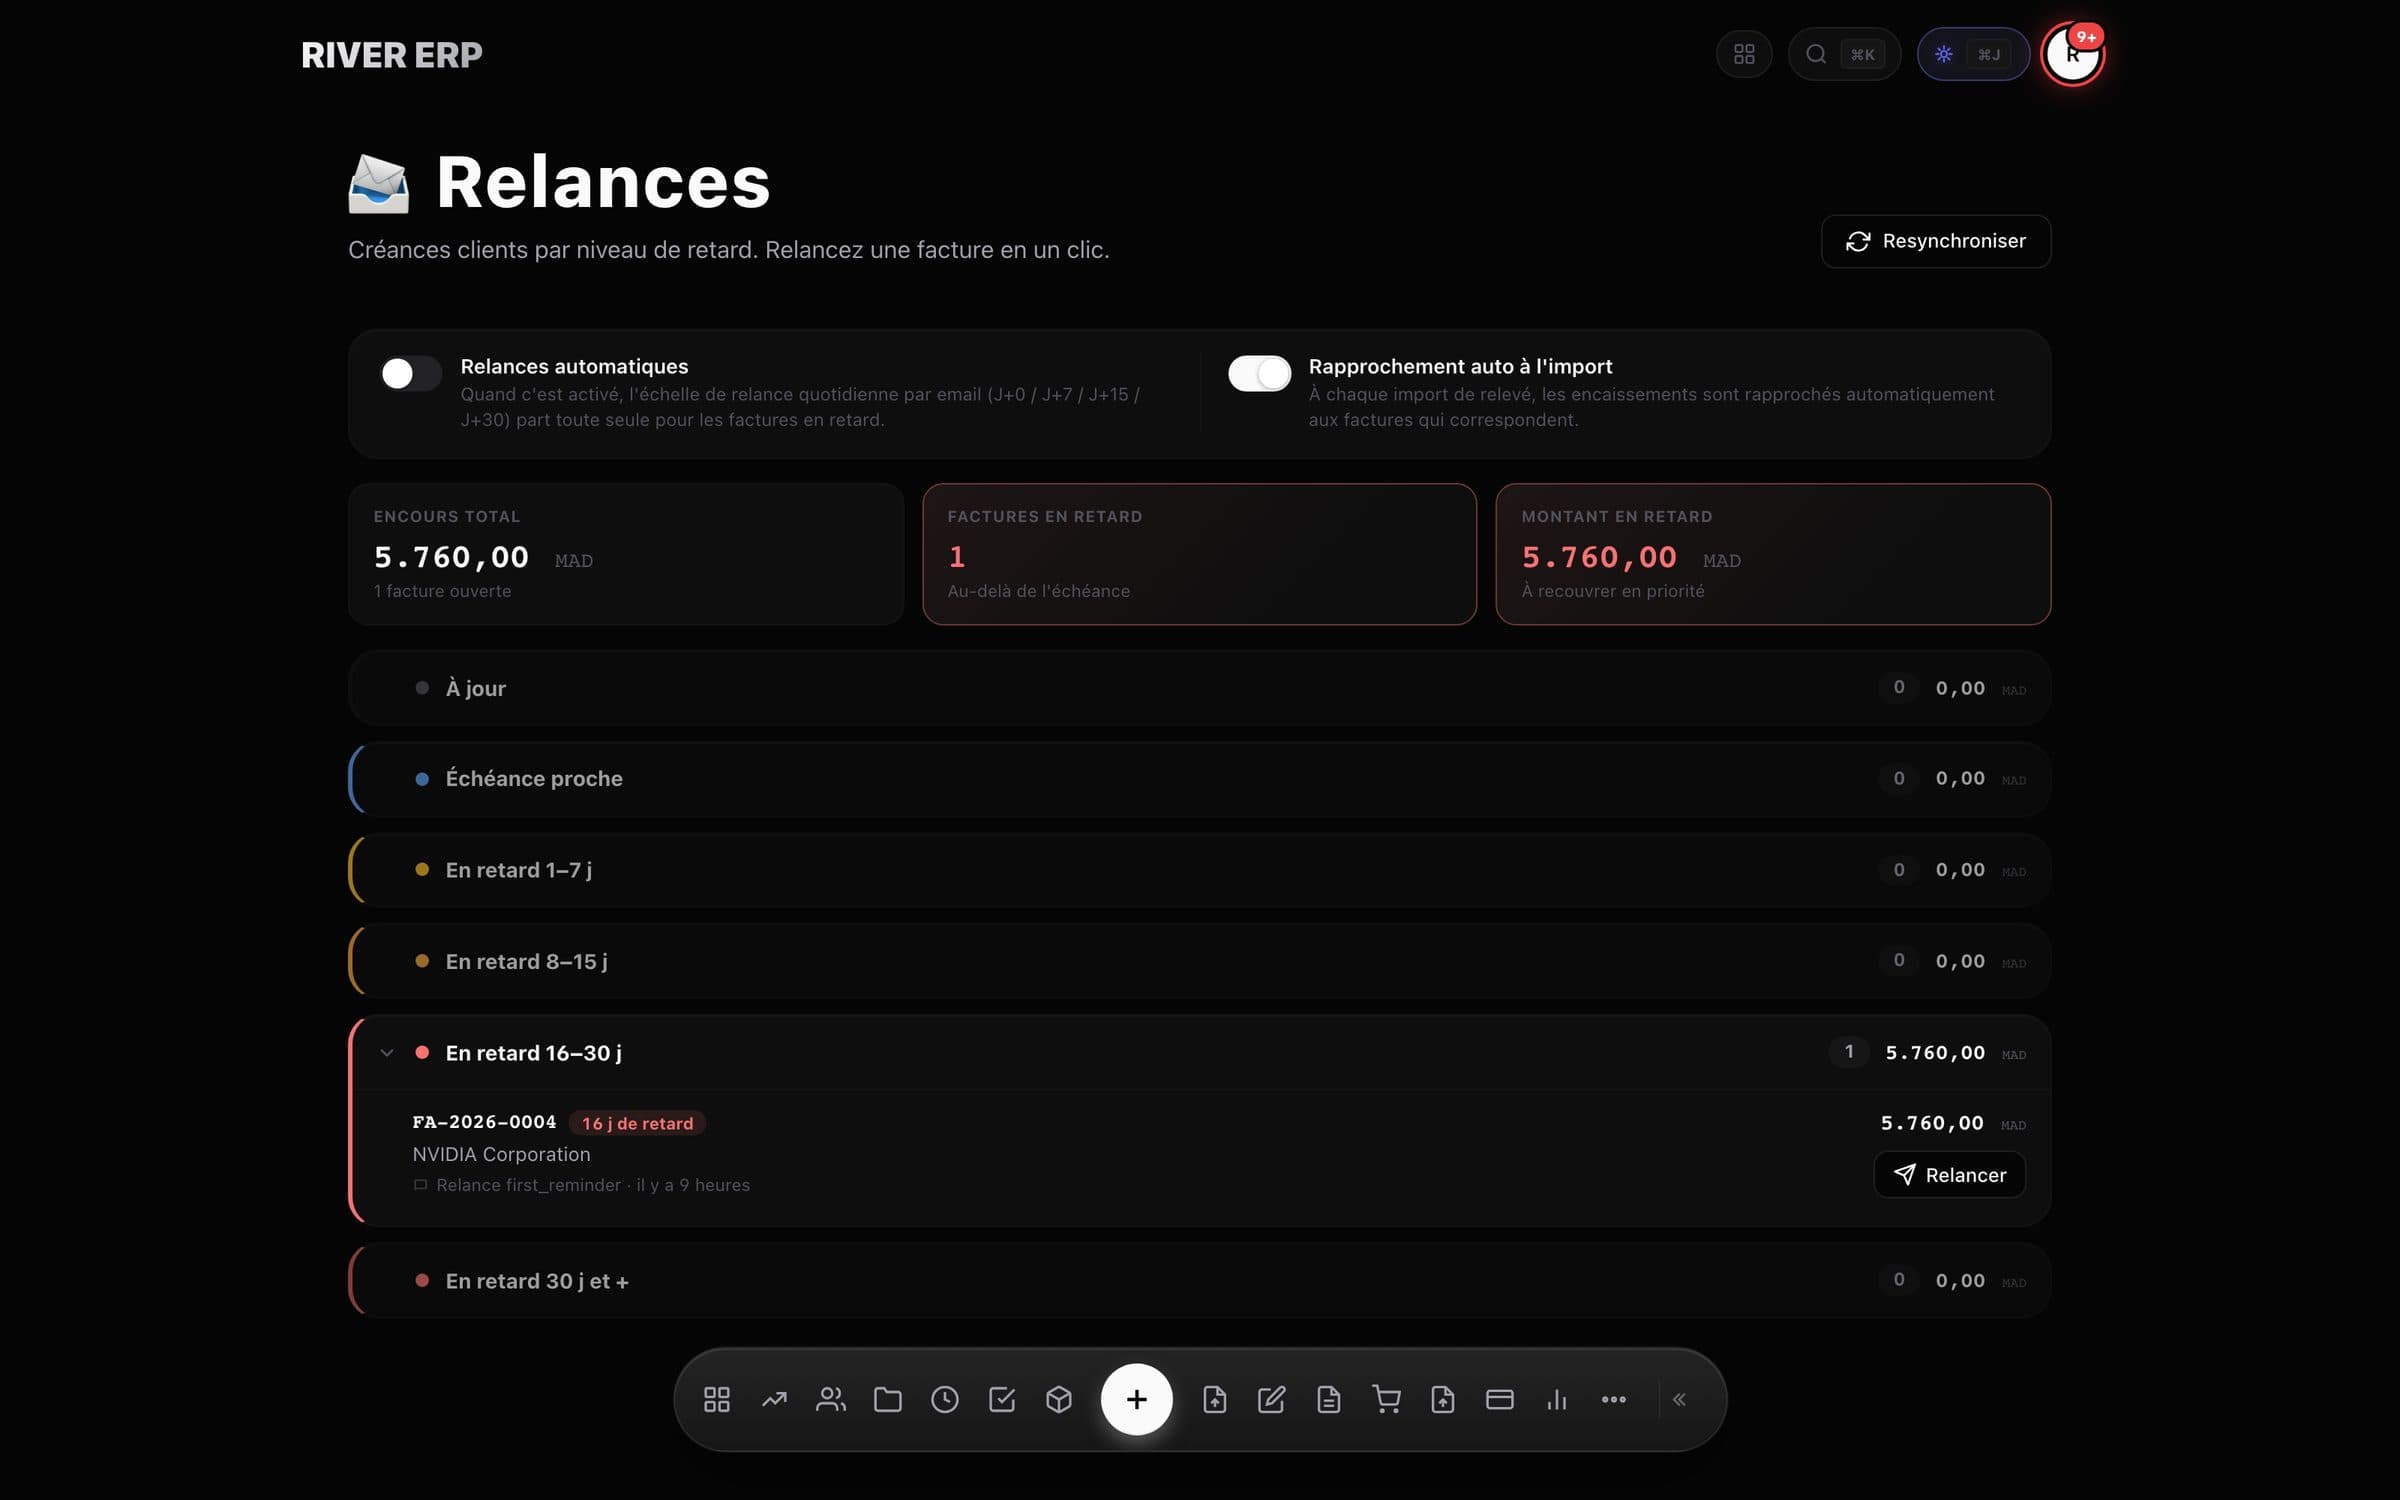Click the Relancer button for FA-2026-0004

point(1949,1175)
